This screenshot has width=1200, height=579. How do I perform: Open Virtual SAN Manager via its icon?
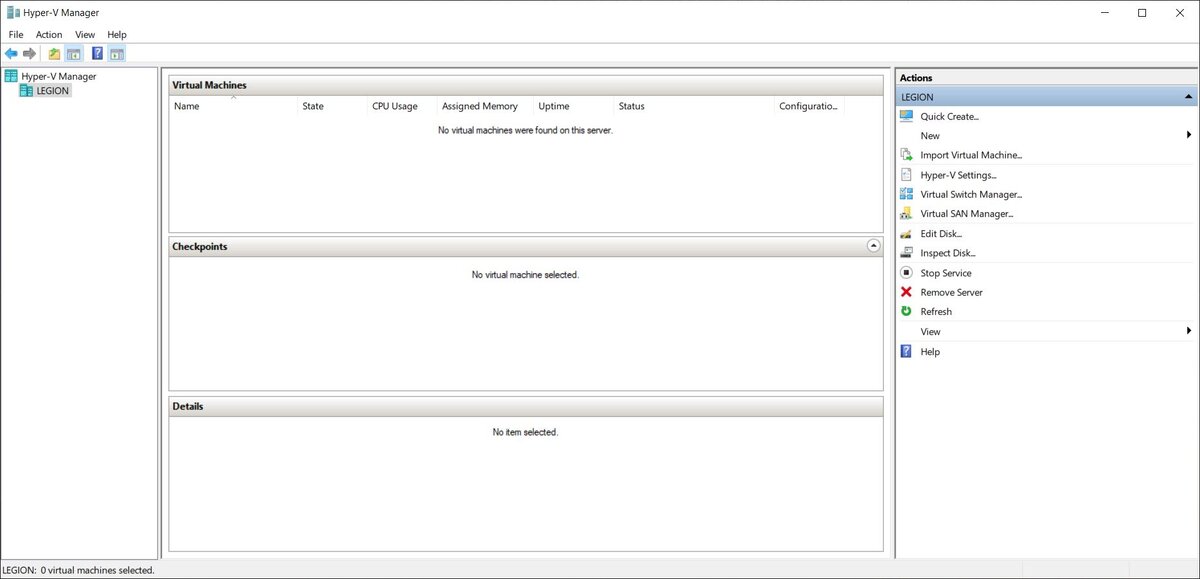906,213
